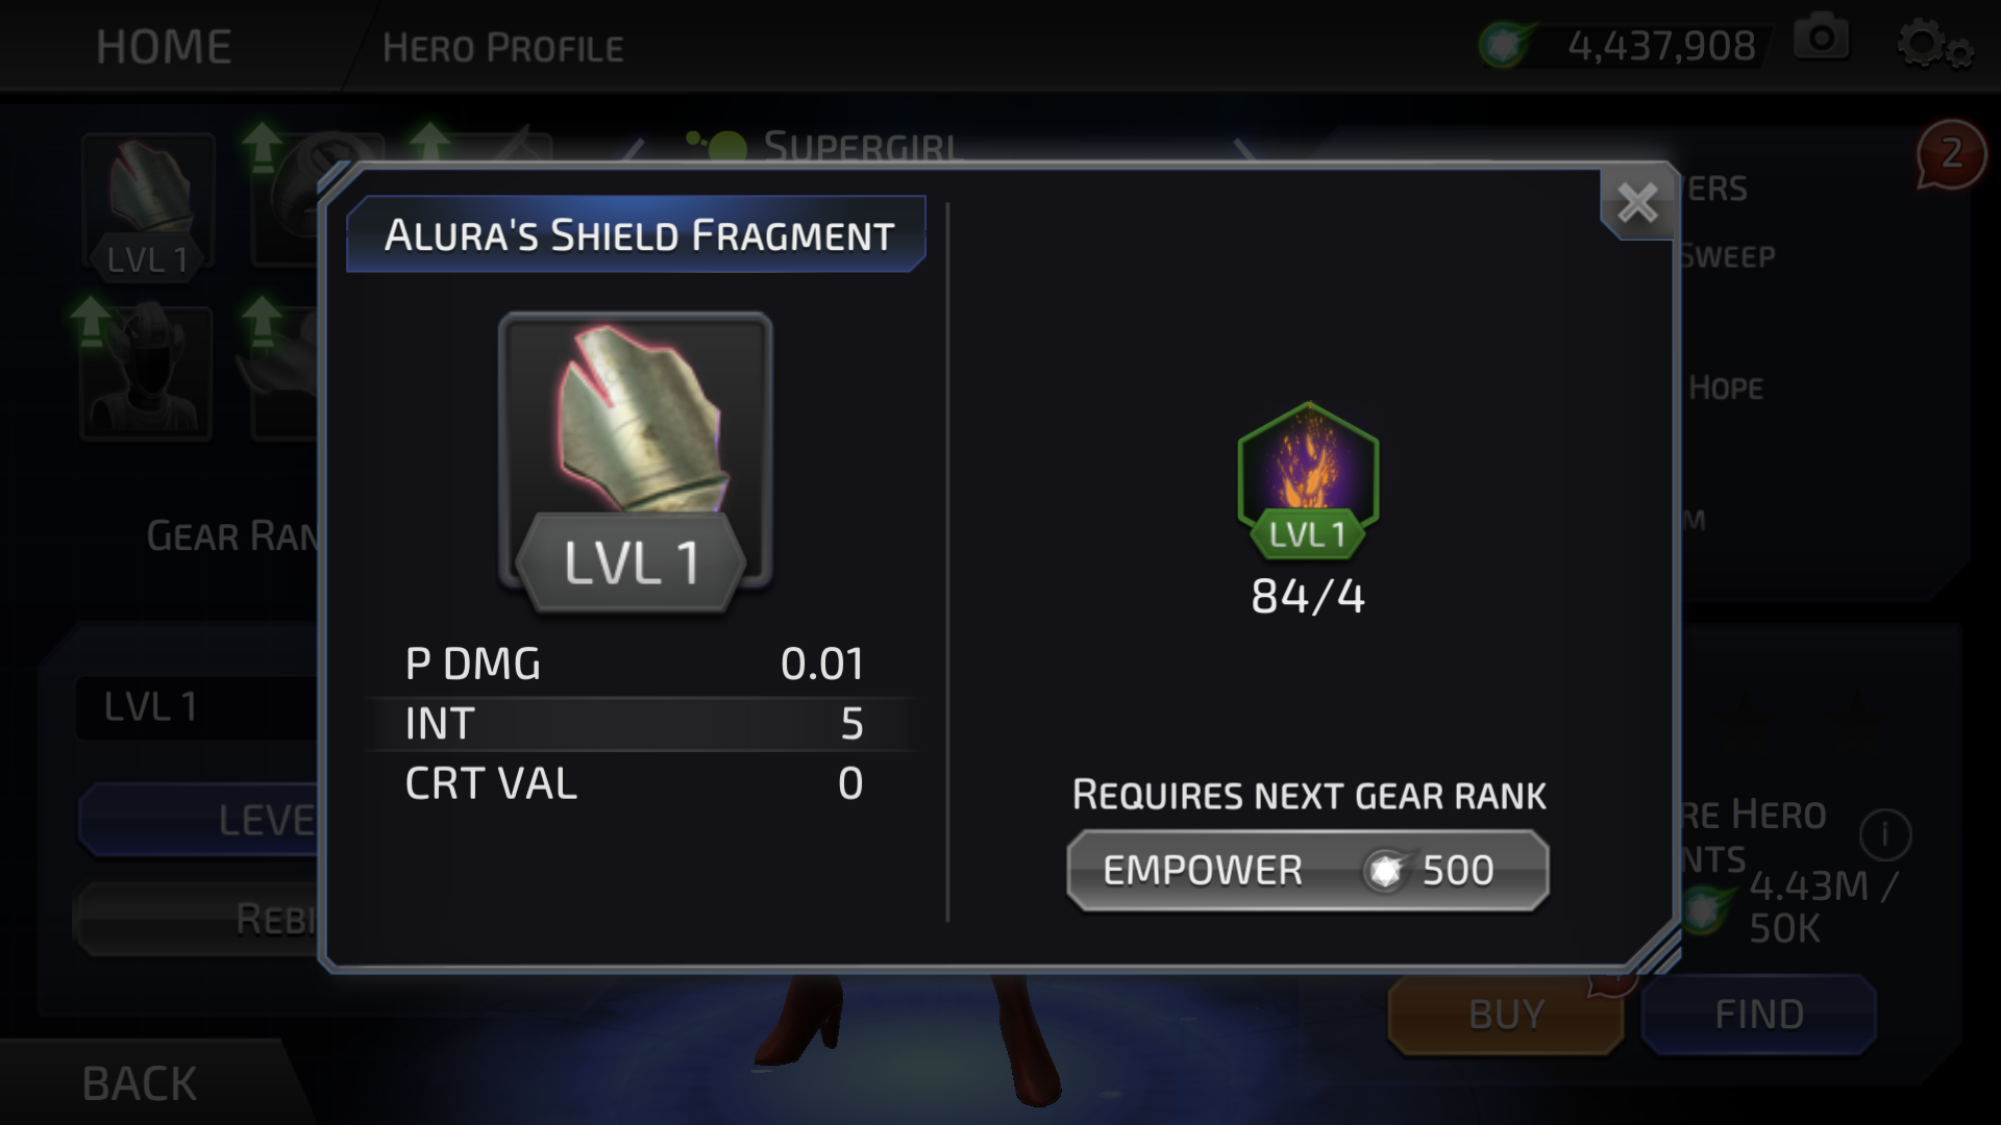The width and height of the screenshot is (2001, 1125).
Task: Open the red chat bubble notification
Action: (1950, 154)
